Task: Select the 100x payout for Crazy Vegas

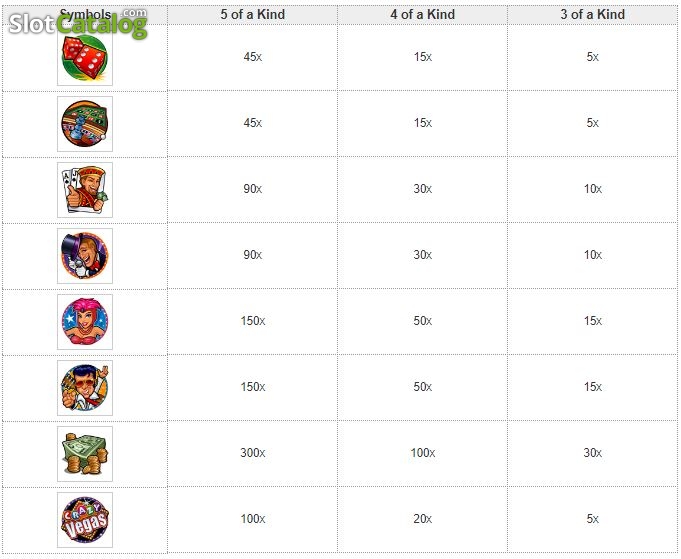Action: (x=253, y=519)
